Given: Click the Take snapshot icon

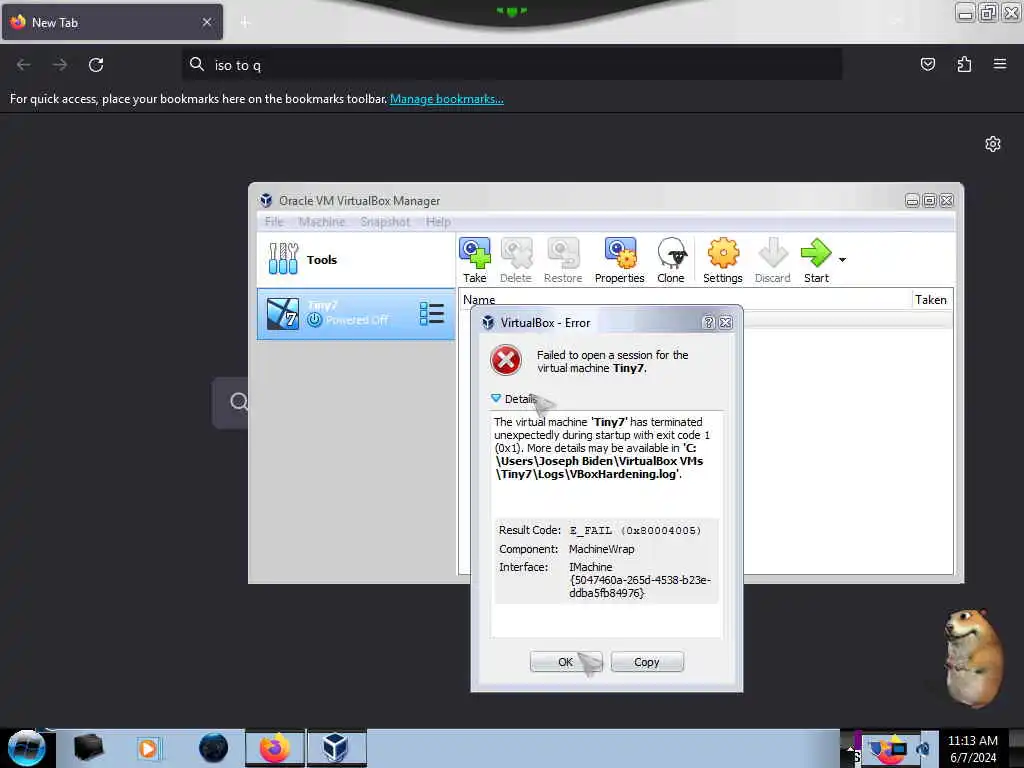Looking at the screenshot, I should coord(475,260).
